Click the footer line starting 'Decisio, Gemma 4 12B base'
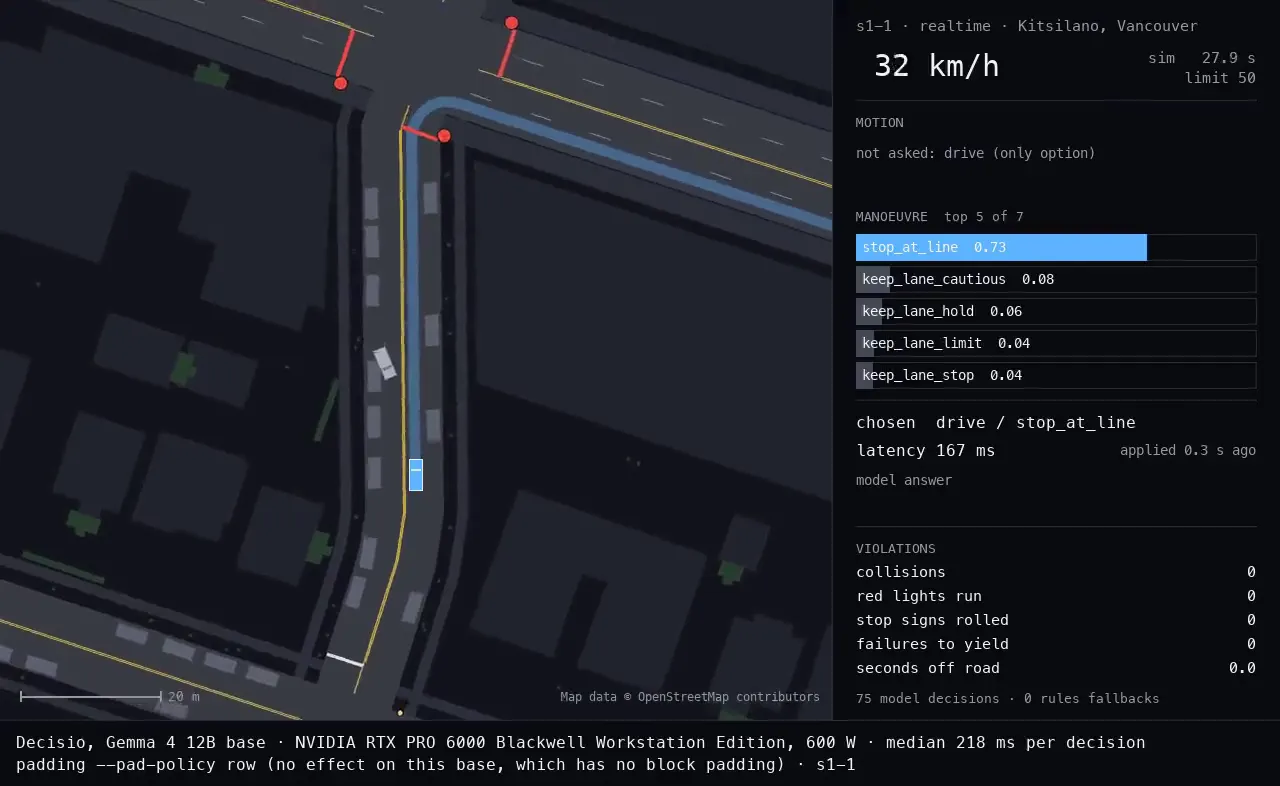1280x786 pixels. 581,742
